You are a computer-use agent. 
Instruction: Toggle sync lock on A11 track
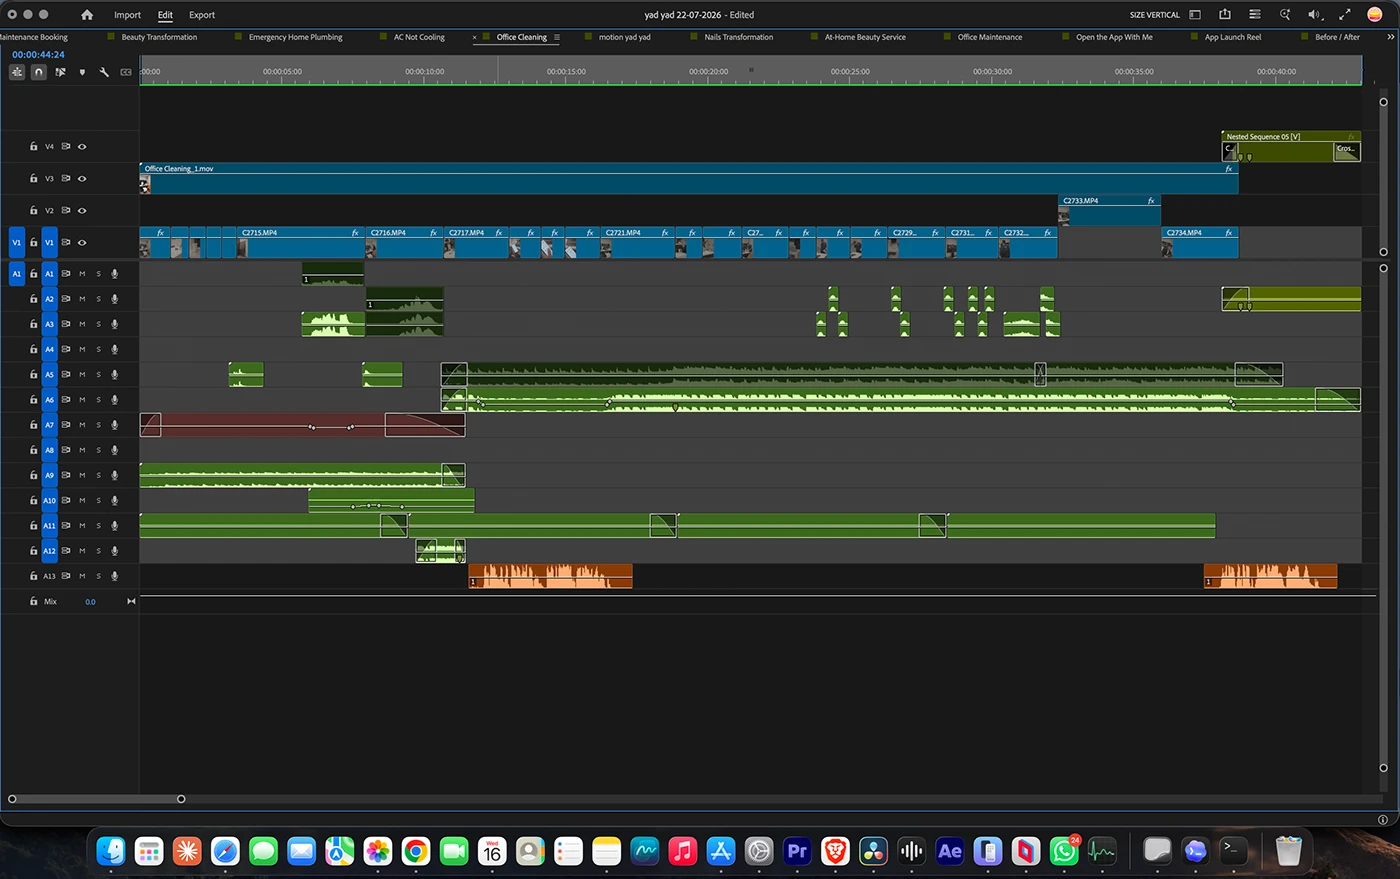(x=66, y=526)
